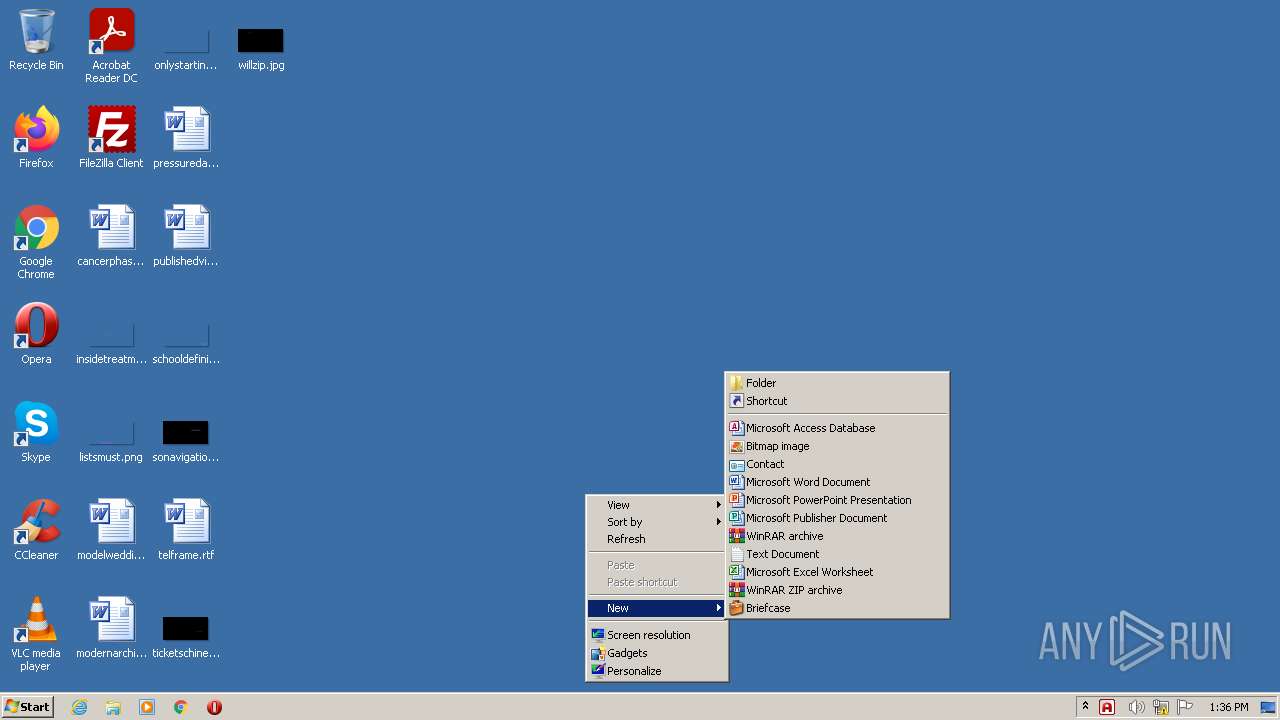Expand the Sort by submenu

click(656, 522)
